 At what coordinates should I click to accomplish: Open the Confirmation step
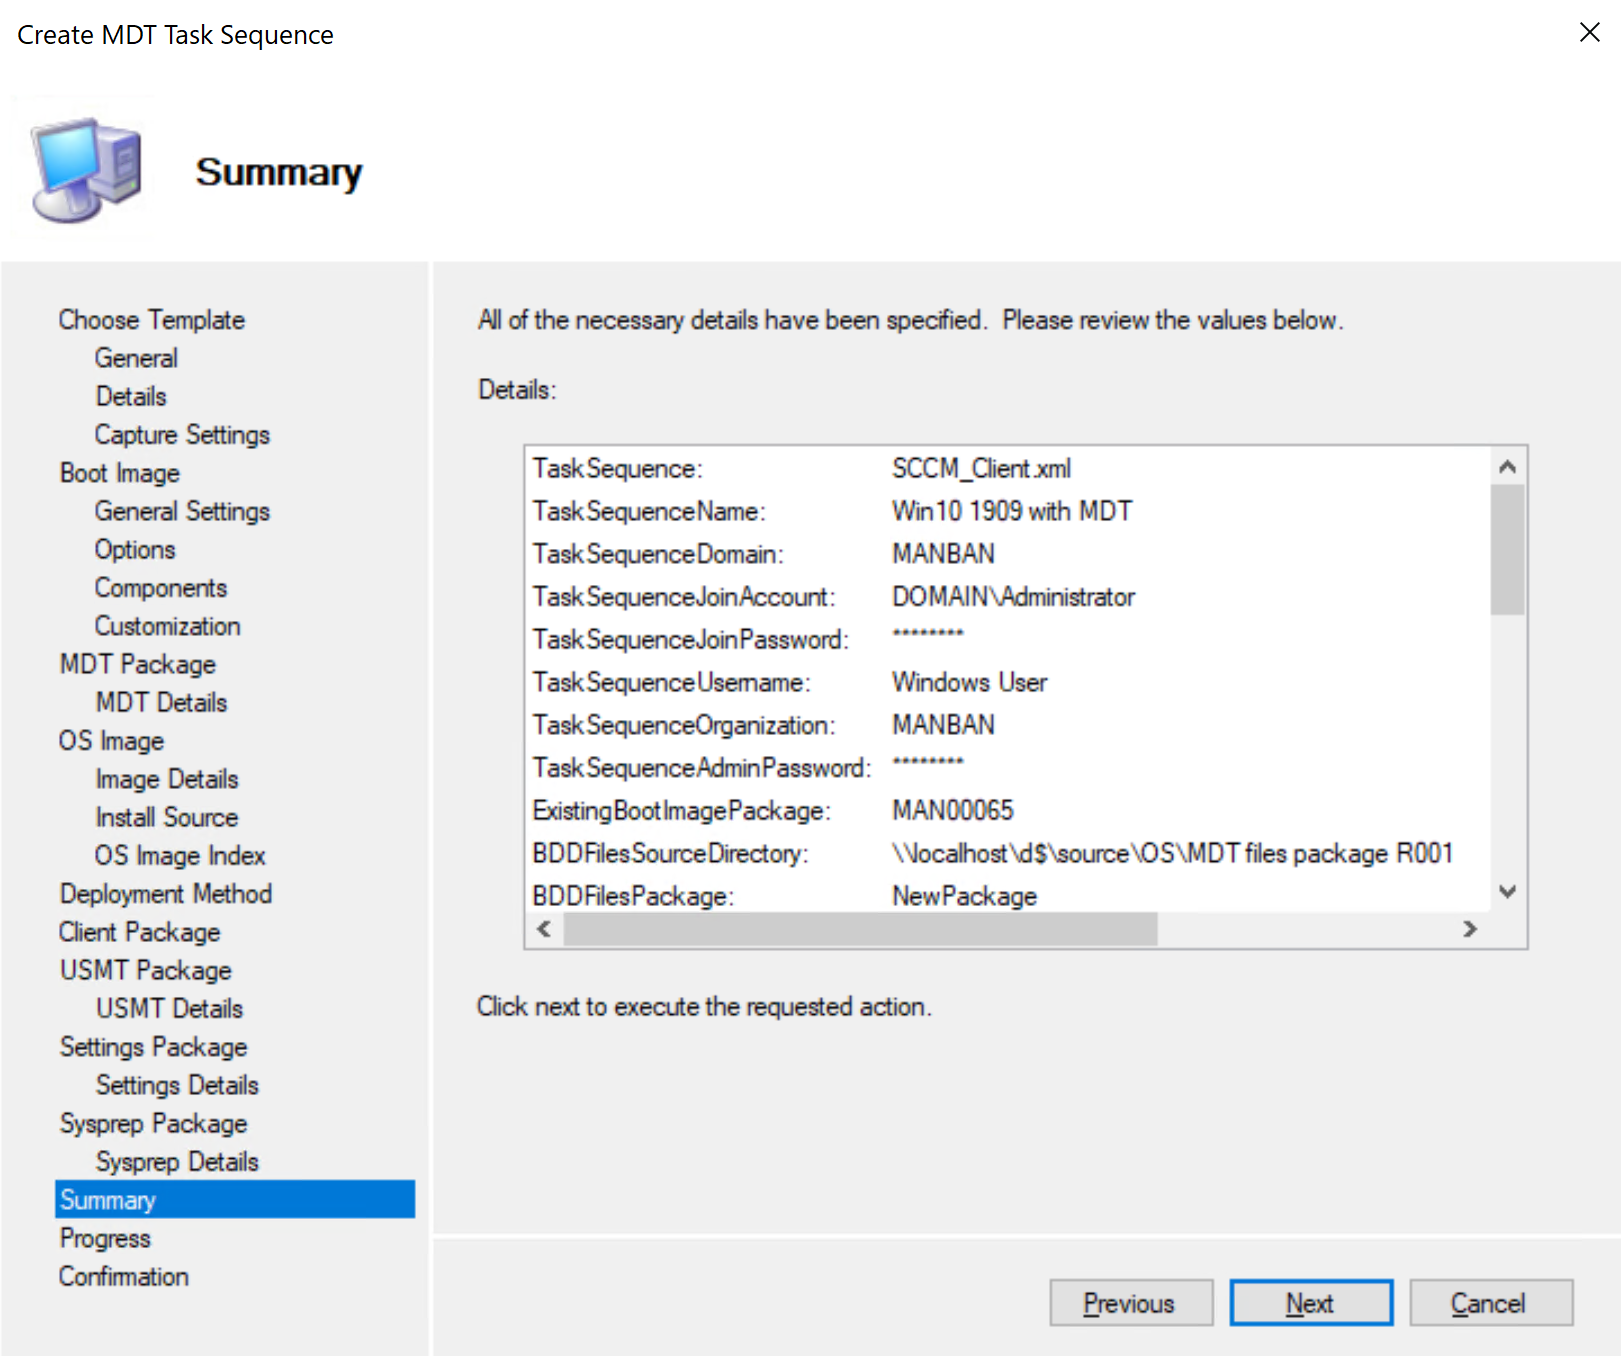tap(123, 1276)
